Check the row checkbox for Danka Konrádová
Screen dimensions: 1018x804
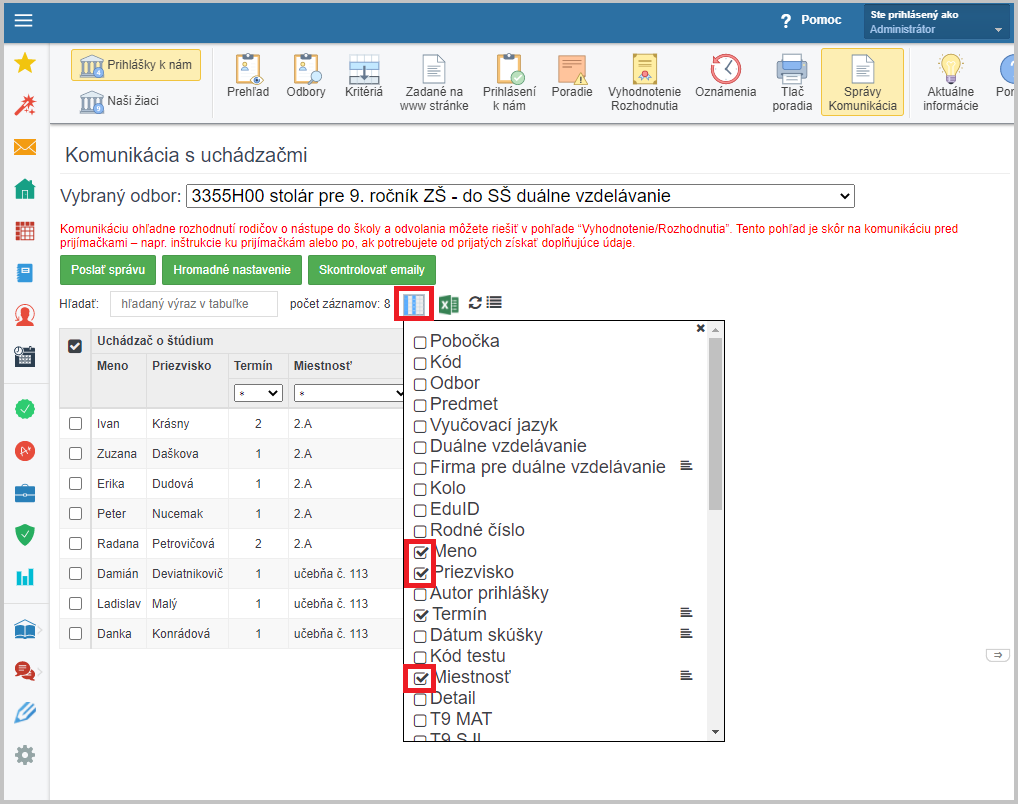tap(75, 633)
